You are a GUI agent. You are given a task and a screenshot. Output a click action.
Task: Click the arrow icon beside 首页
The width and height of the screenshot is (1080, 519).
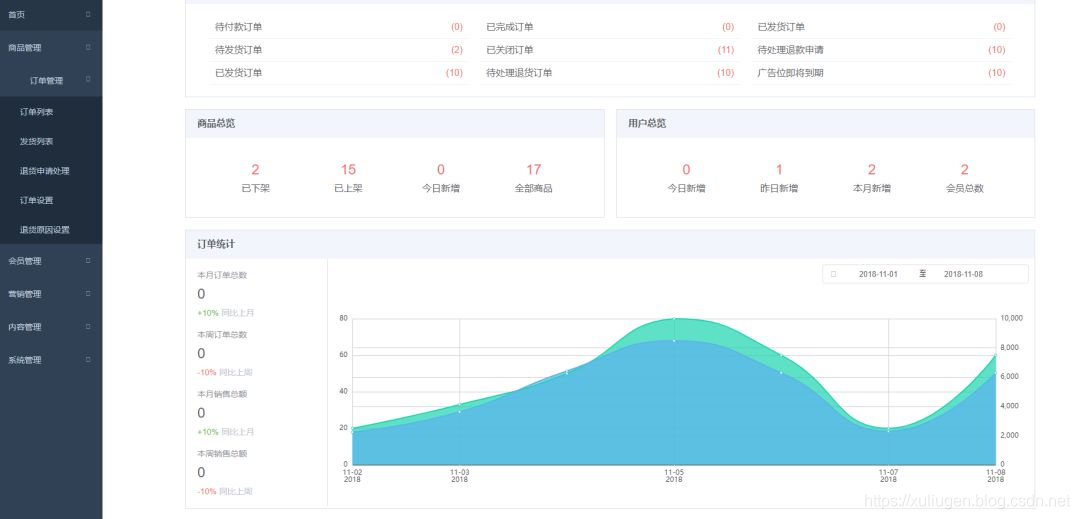(88, 14)
